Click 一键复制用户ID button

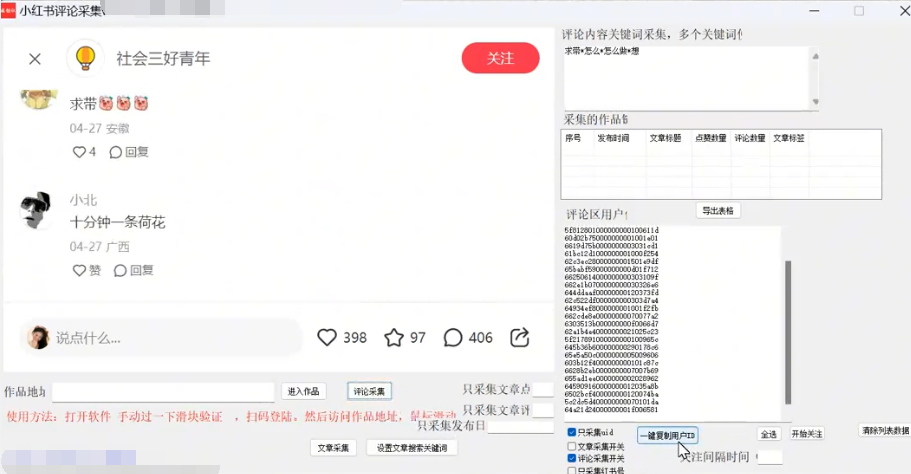tap(667, 435)
